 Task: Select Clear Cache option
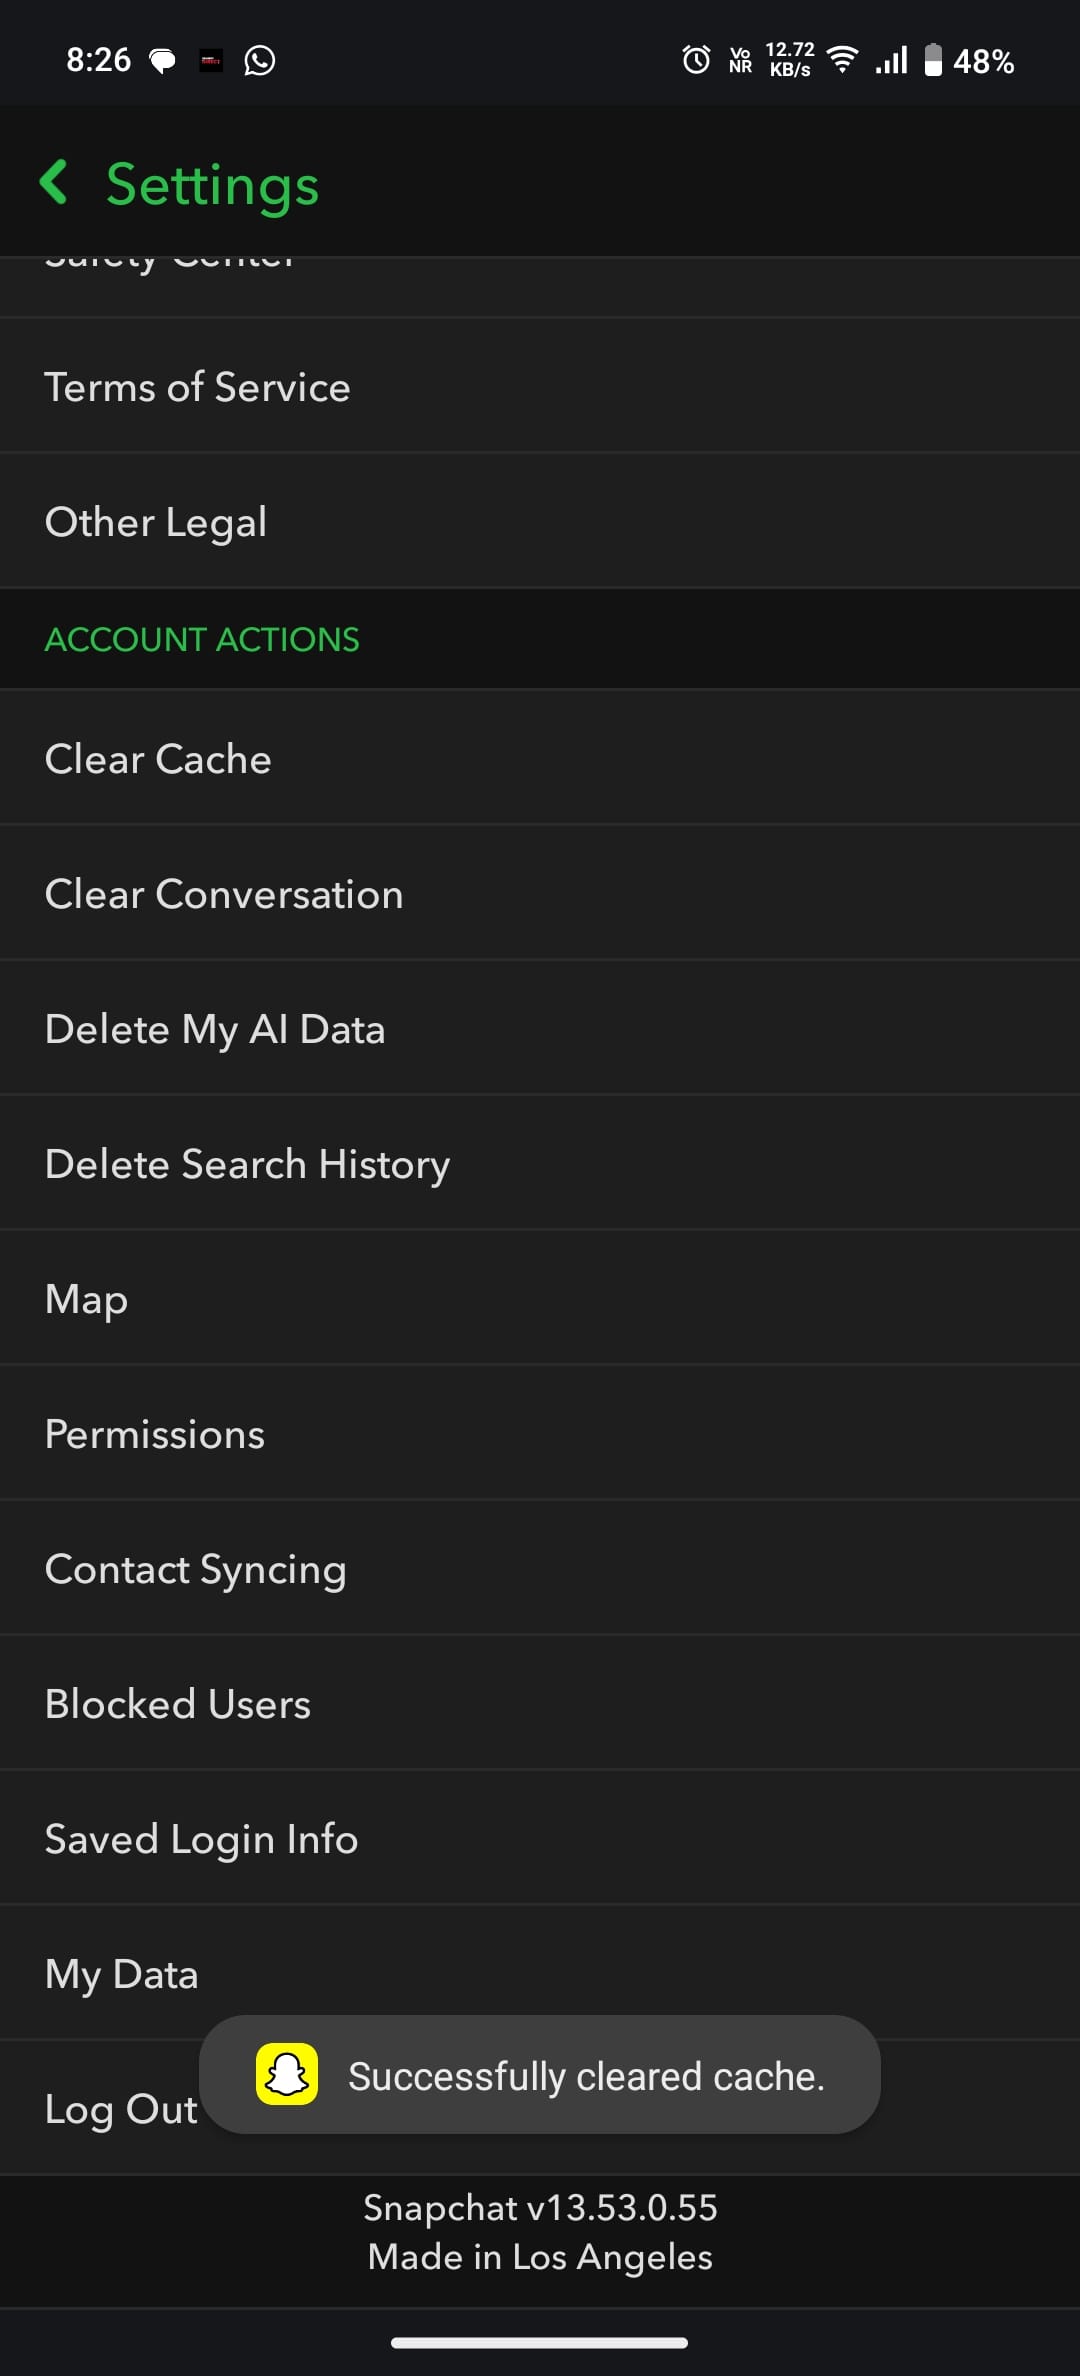coord(158,759)
